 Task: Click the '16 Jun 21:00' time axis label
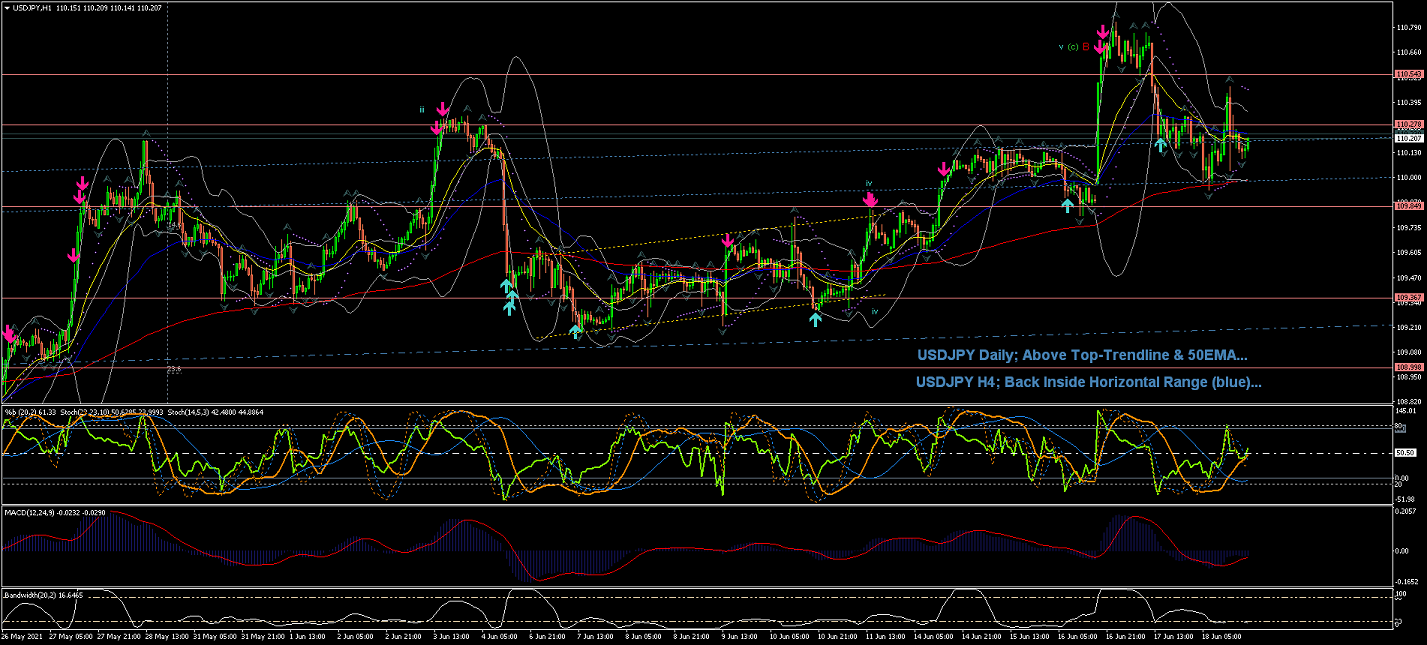[x=1125, y=636]
